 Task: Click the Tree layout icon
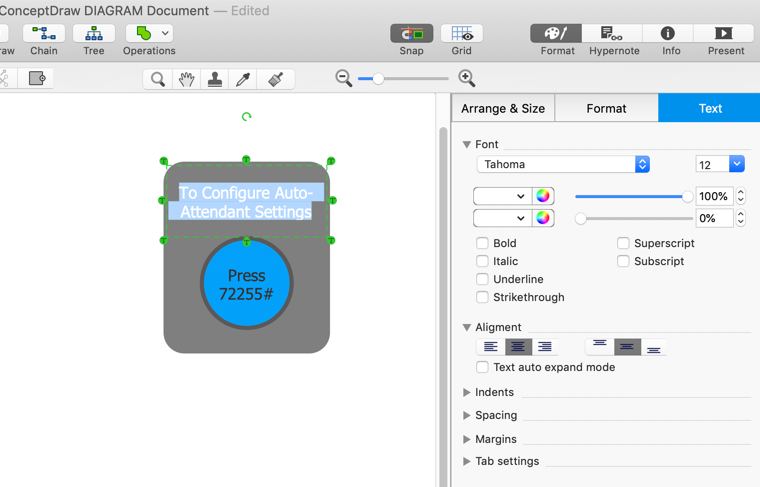pyautogui.click(x=93, y=34)
